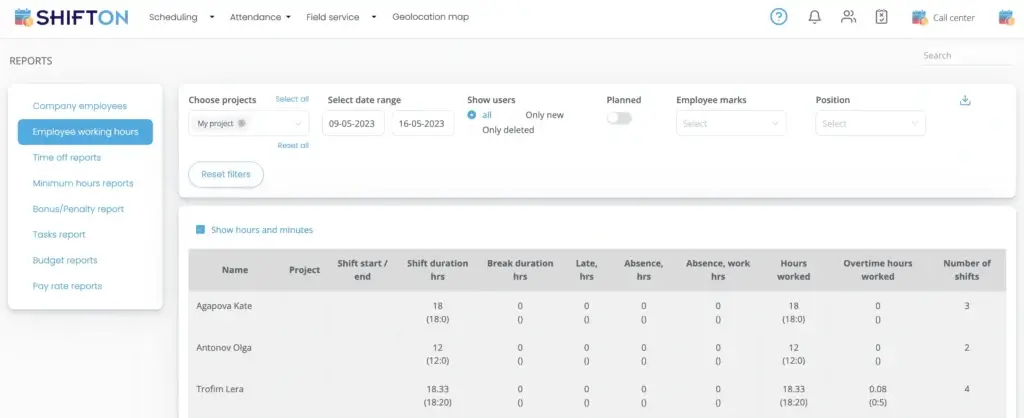Open Time off reports in sidebar
Image resolution: width=1024 pixels, height=418 pixels.
coord(66,158)
